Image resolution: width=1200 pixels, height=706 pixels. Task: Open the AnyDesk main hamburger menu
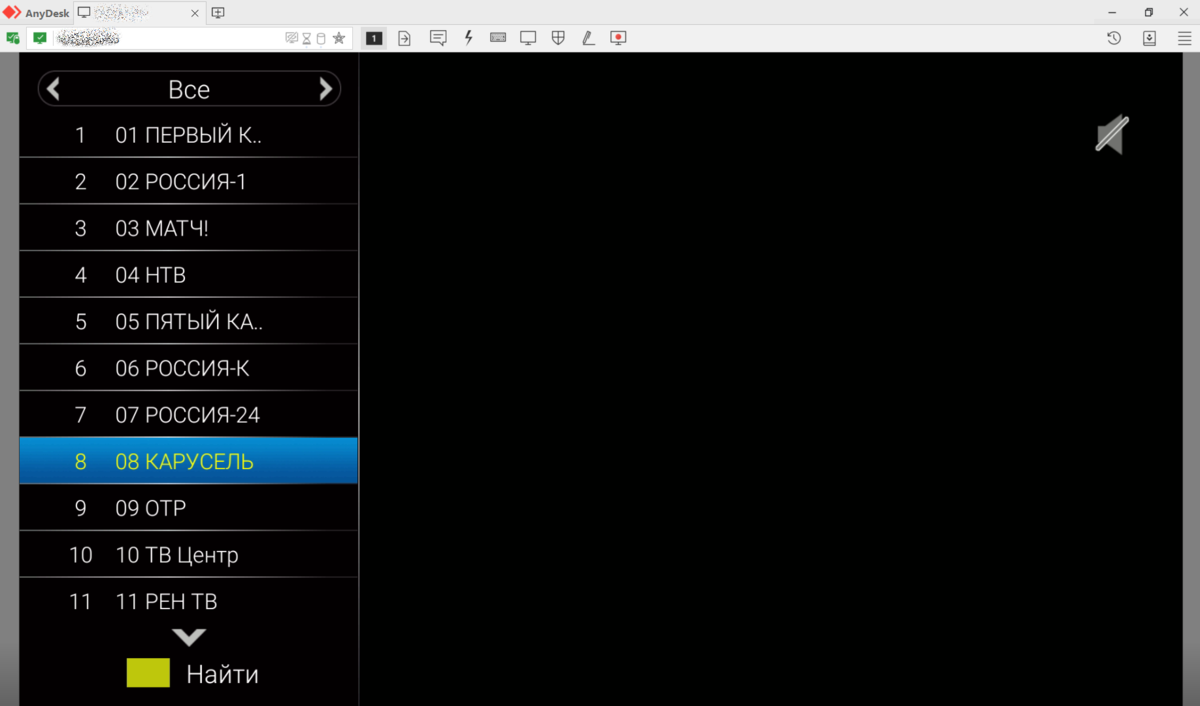coord(1184,38)
